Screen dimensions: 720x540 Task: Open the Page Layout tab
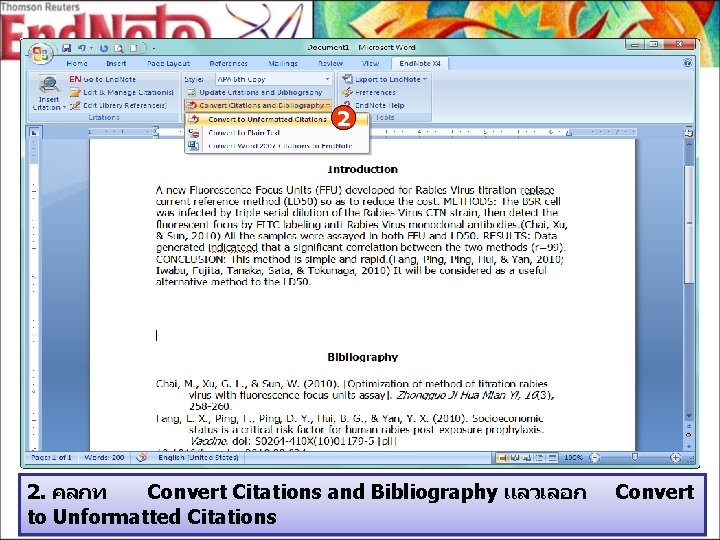coord(169,63)
